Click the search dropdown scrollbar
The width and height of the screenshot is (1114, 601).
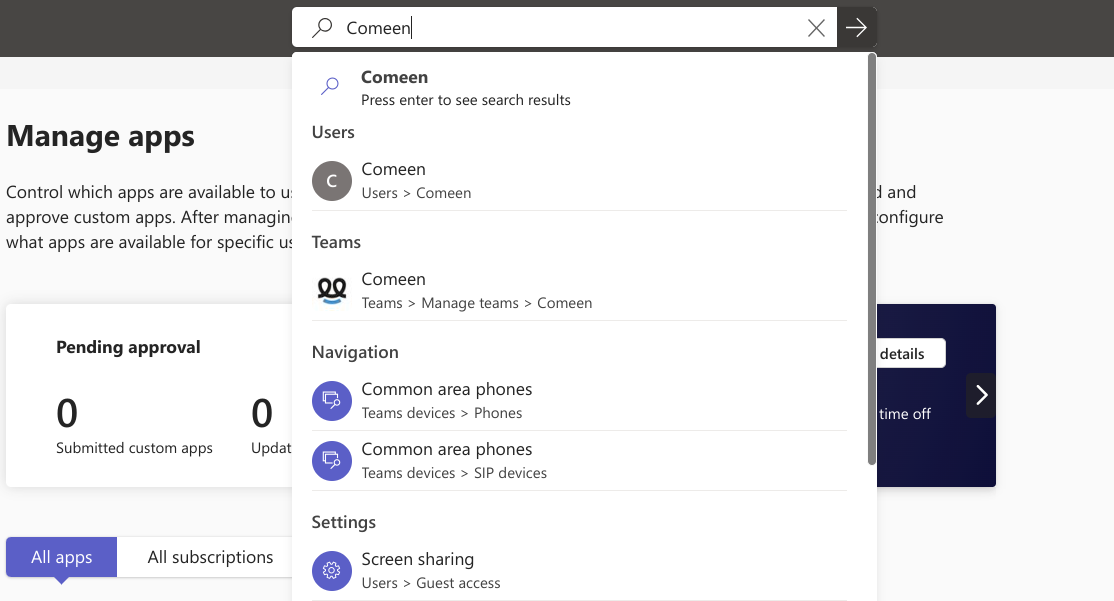tap(872, 259)
